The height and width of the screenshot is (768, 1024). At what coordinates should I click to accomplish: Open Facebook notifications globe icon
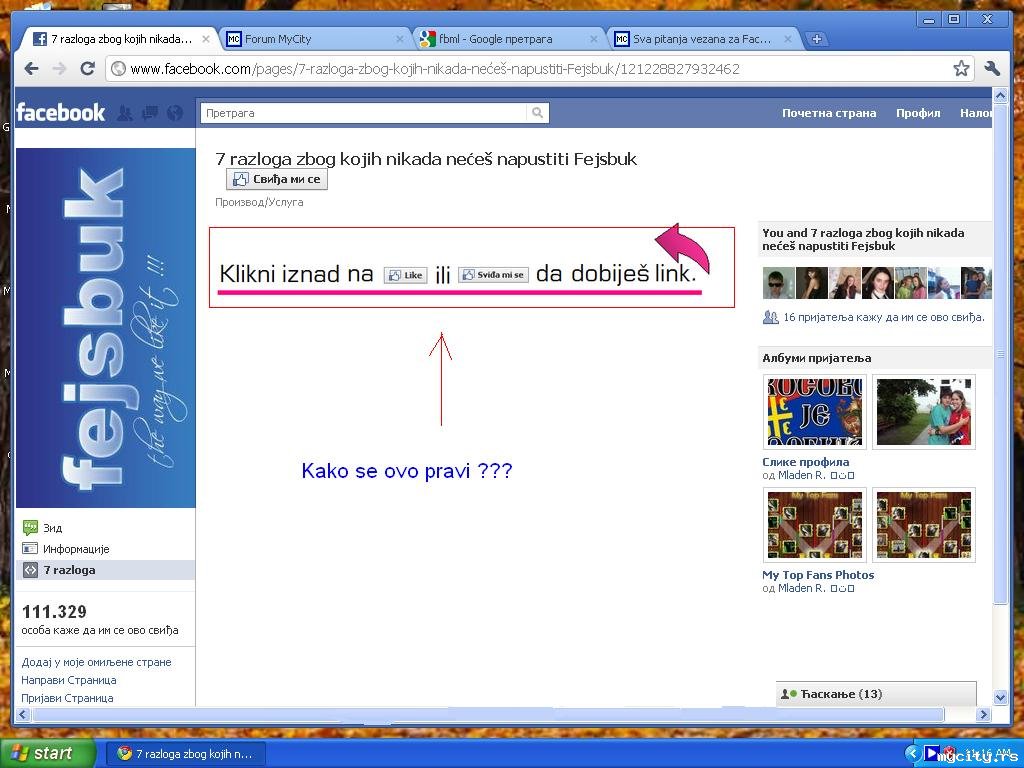(x=175, y=113)
